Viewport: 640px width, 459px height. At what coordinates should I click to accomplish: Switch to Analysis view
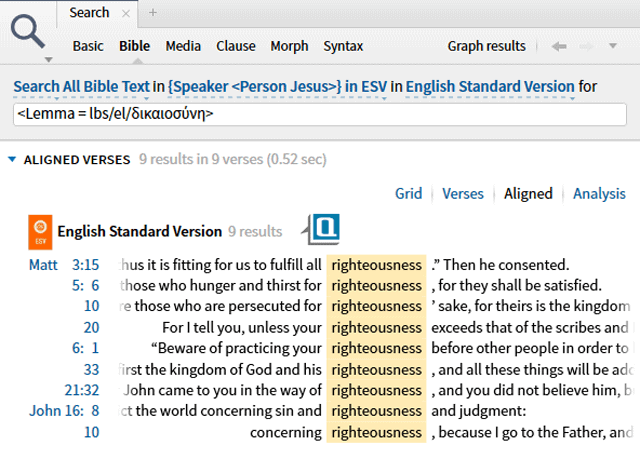pos(599,194)
